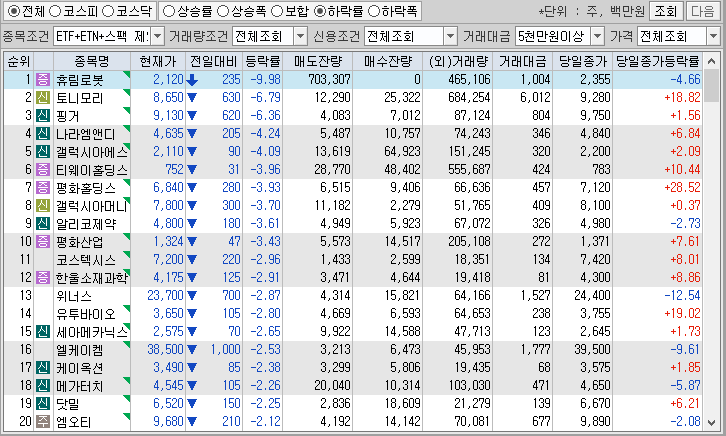Image resolution: width=726 pixels, height=436 pixels.
Task: Click the +28.52 value in 평화홀딩스 row
Action: (682, 188)
